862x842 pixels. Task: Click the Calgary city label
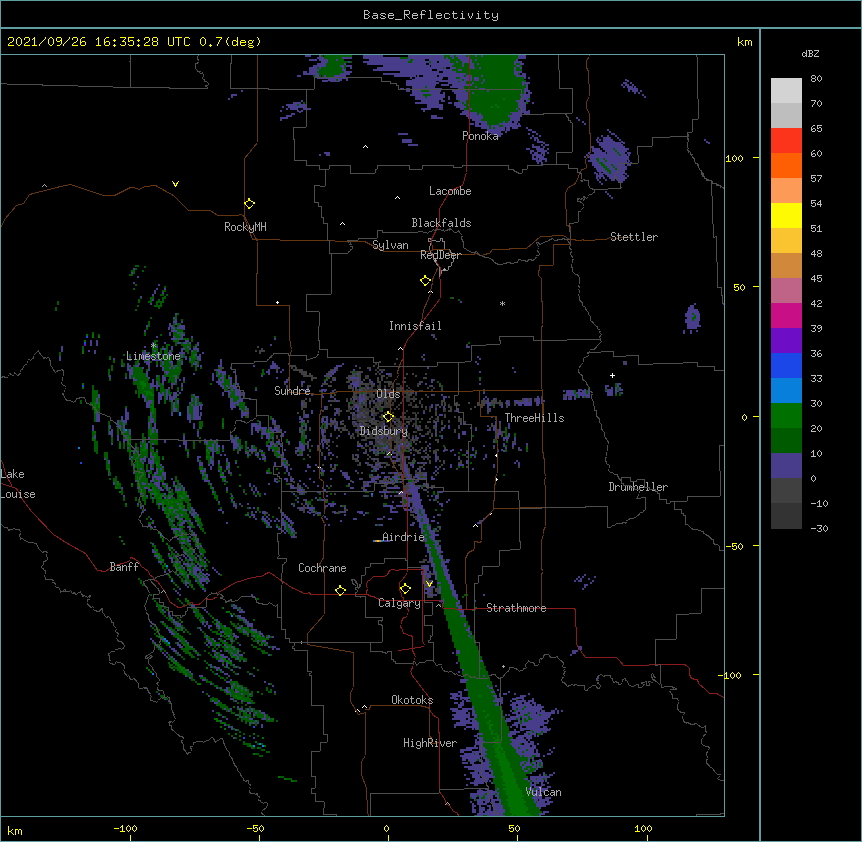pyautogui.click(x=399, y=603)
